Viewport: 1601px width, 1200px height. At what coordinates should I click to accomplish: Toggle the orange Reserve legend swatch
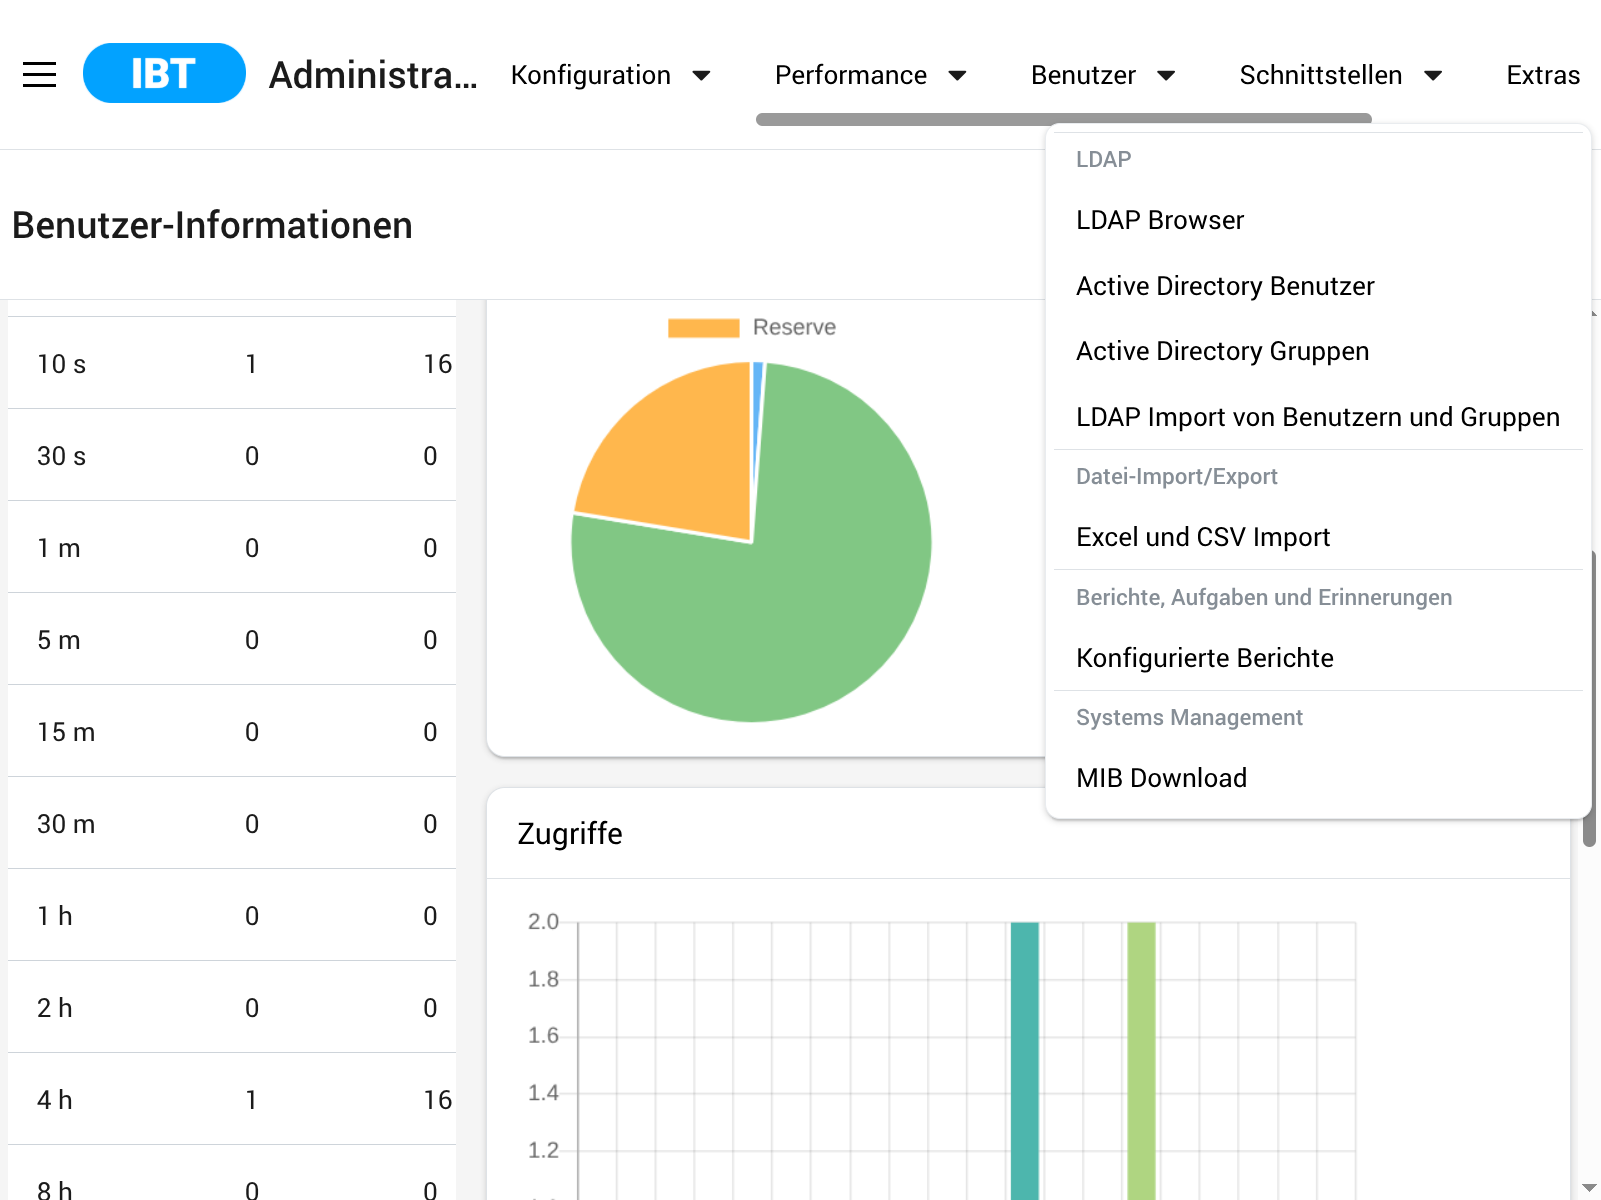[x=704, y=328]
